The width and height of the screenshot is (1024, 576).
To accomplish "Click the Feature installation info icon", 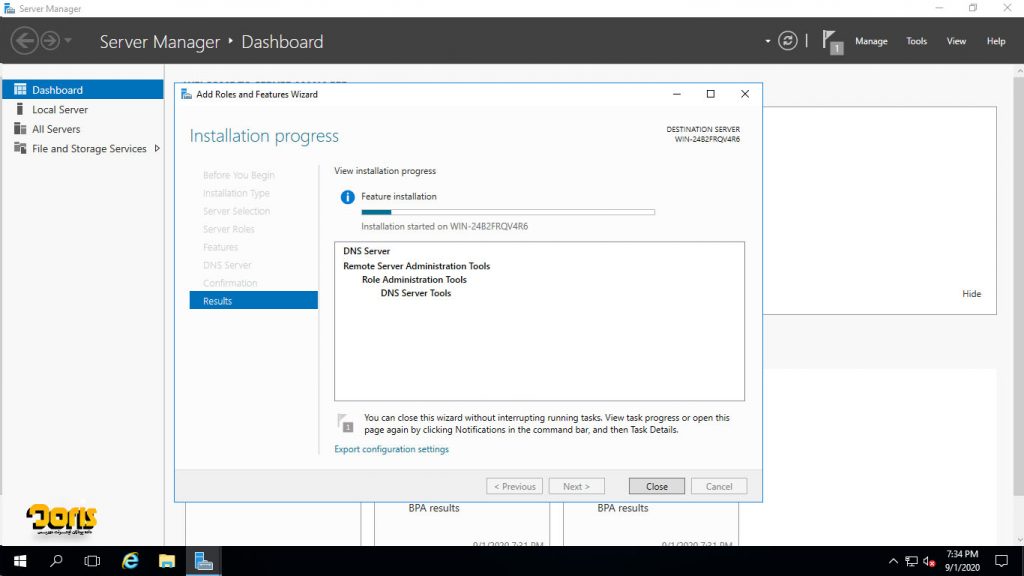I will (x=347, y=197).
